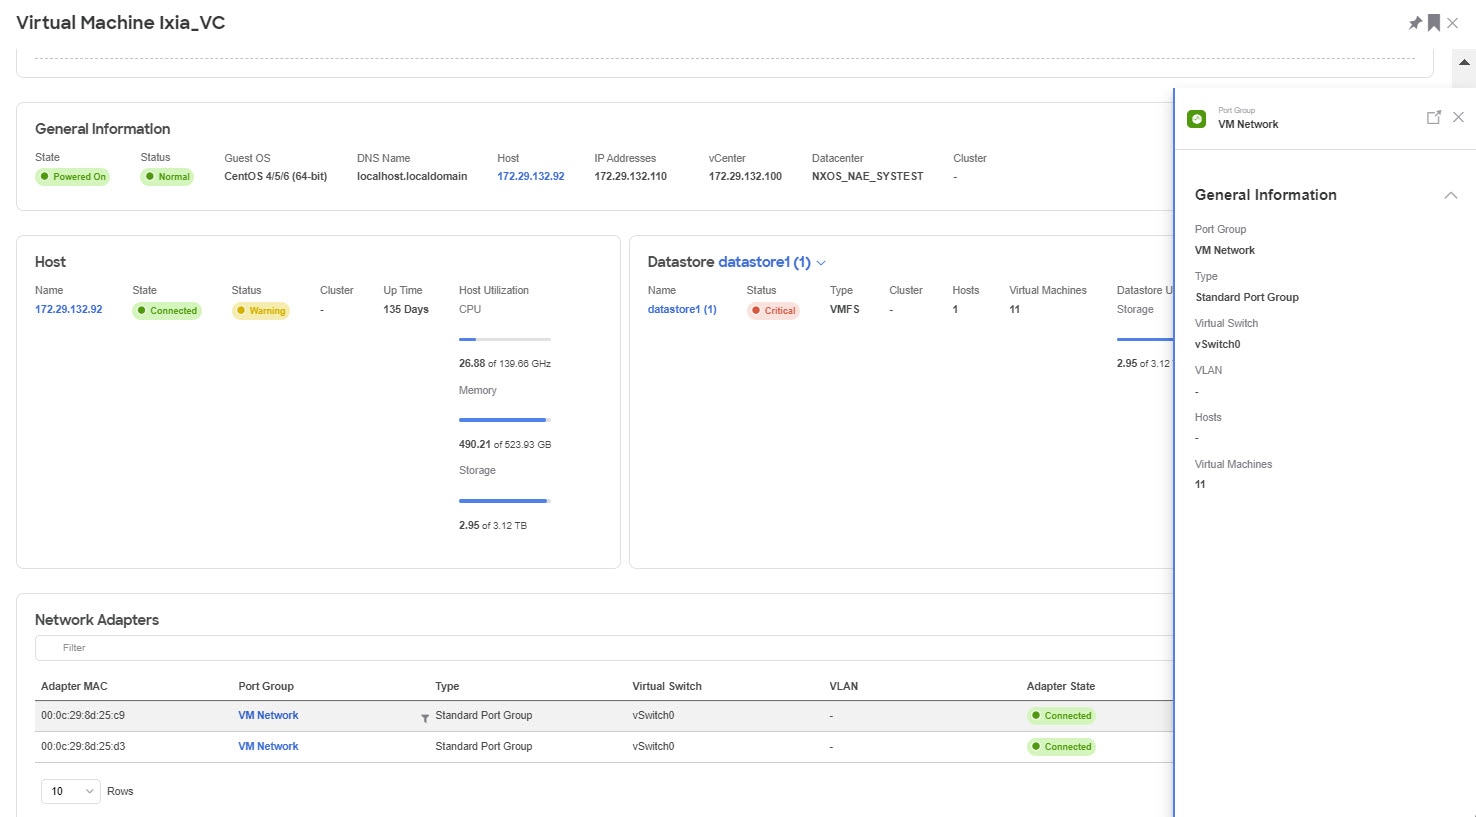The height and width of the screenshot is (817, 1476).
Task: Click the Warning status badge for the host
Action: (260, 310)
